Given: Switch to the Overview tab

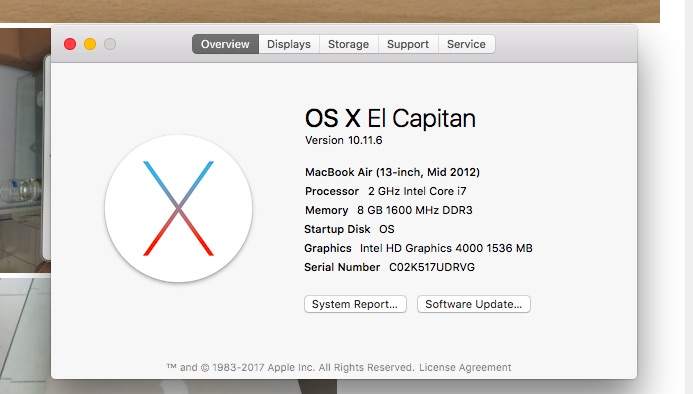Looking at the screenshot, I should (225, 44).
